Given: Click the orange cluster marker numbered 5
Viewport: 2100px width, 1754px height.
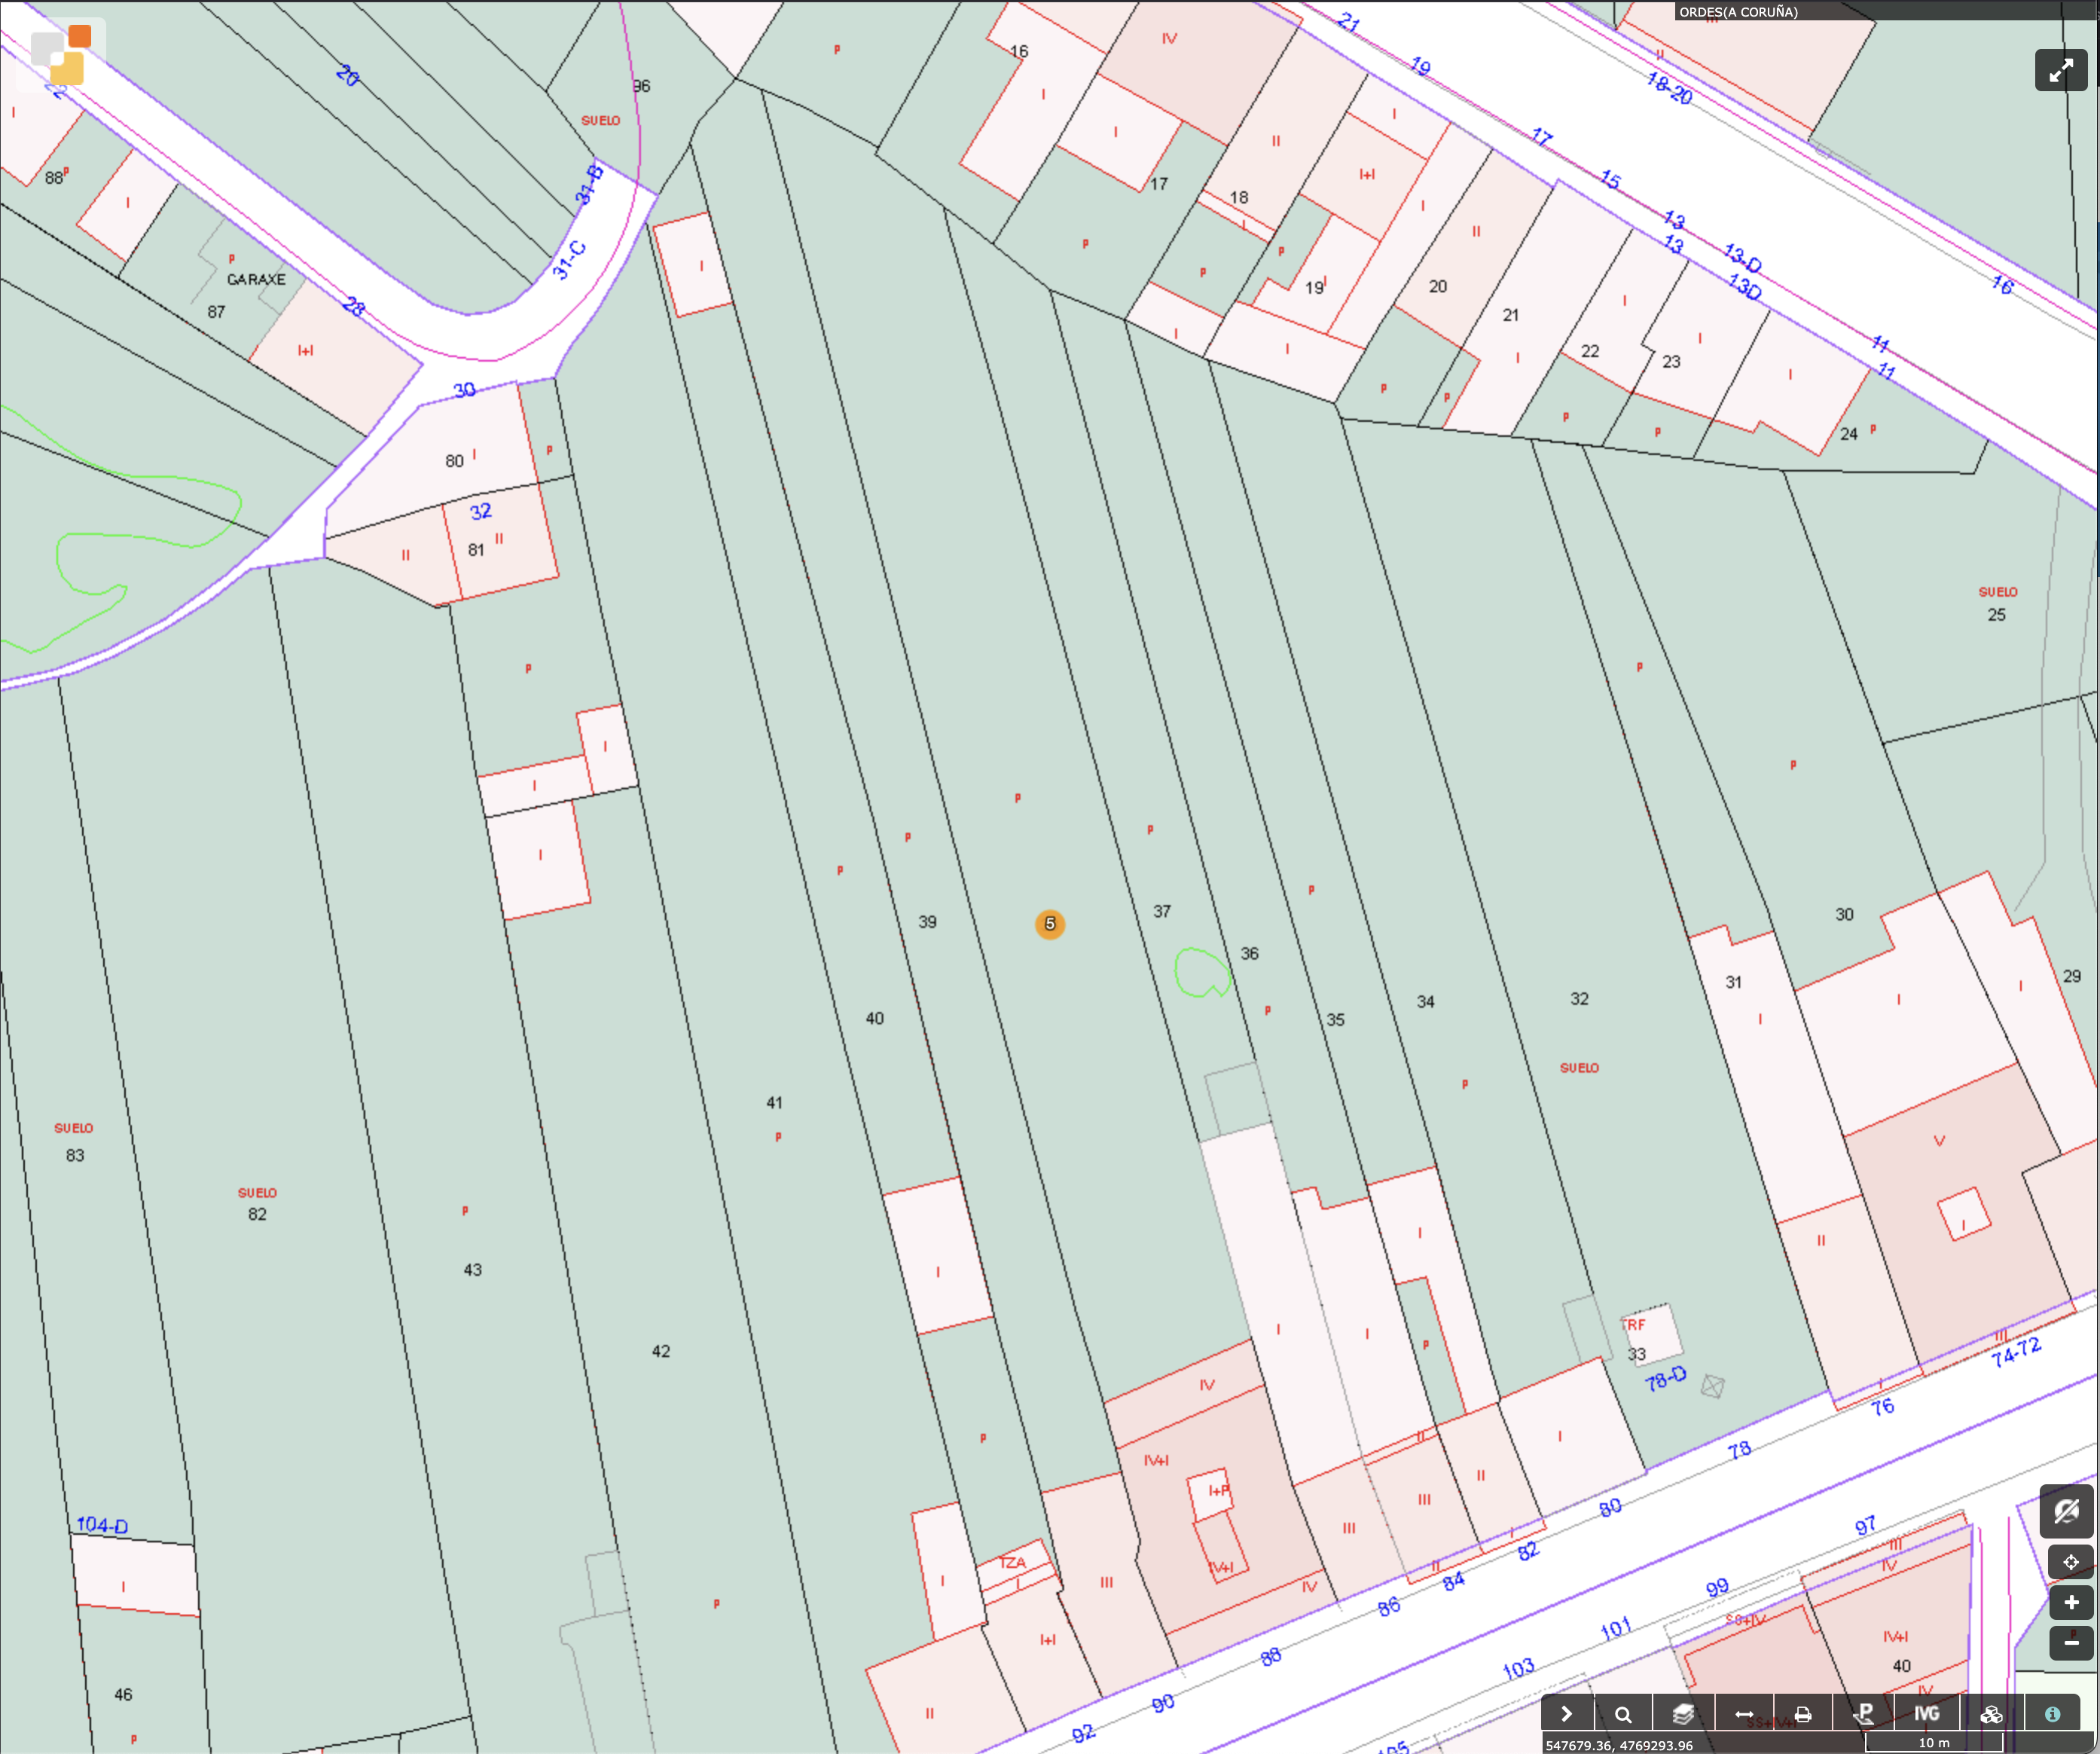Looking at the screenshot, I should (x=1050, y=924).
